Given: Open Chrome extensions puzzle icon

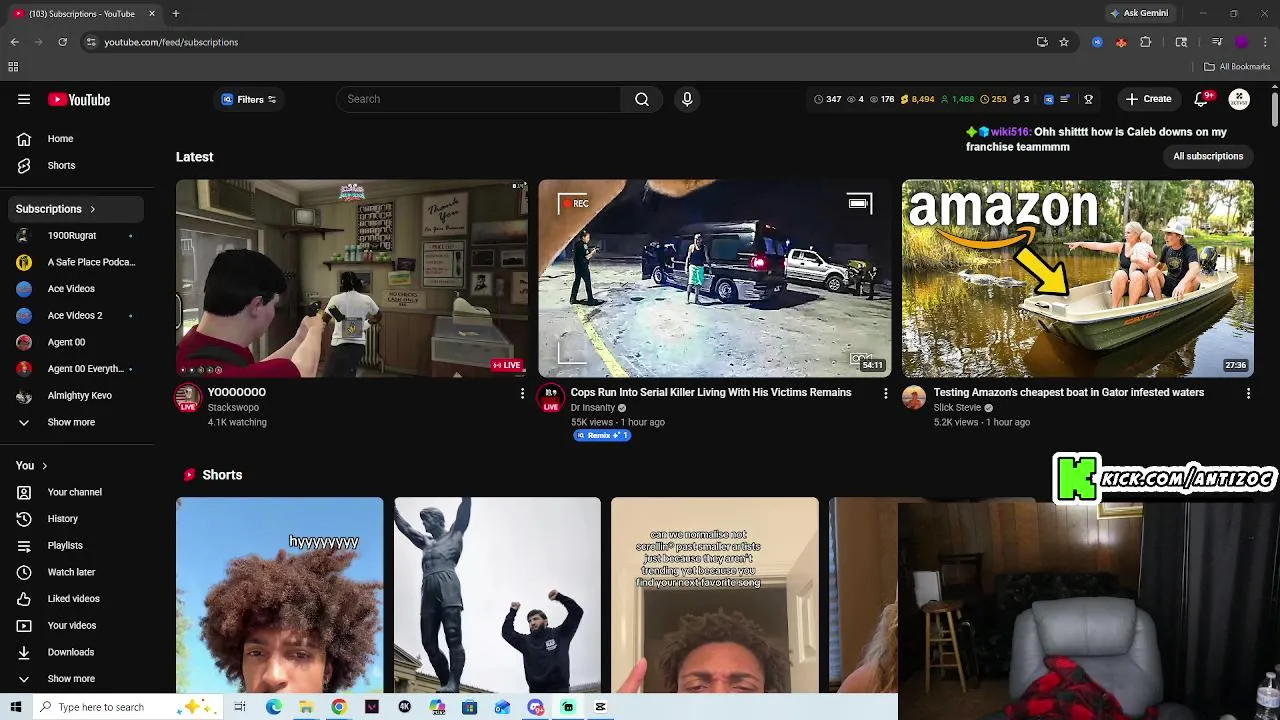Looking at the screenshot, I should coord(1146,42).
